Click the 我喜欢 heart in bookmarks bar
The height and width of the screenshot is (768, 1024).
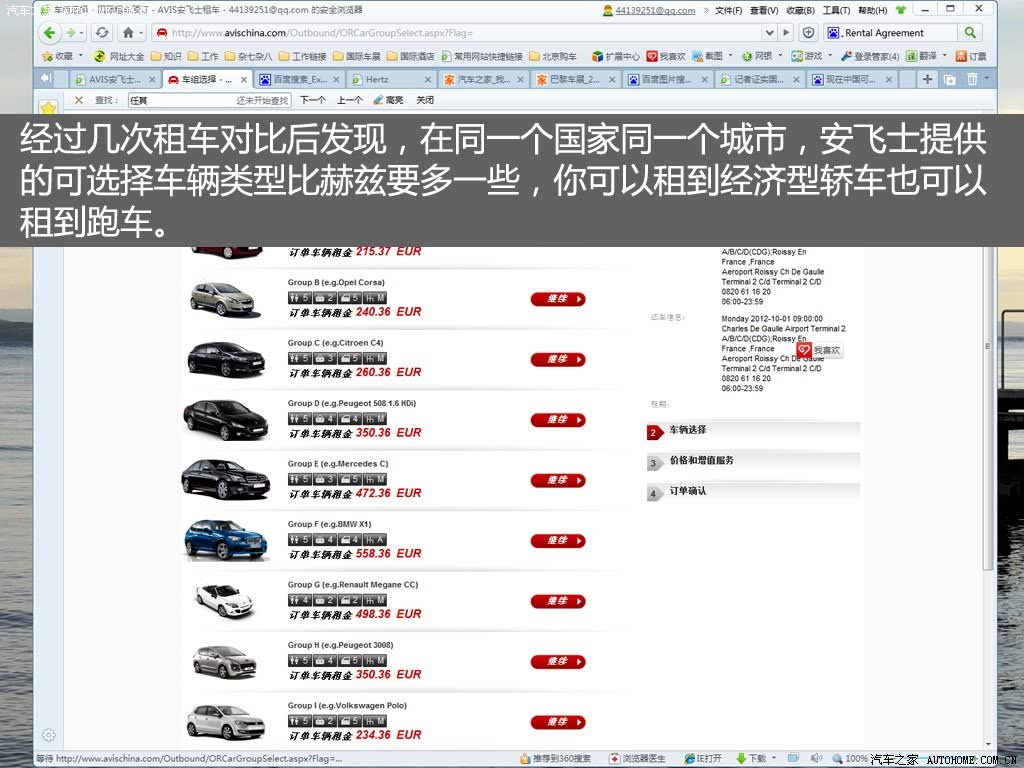pyautogui.click(x=665, y=56)
